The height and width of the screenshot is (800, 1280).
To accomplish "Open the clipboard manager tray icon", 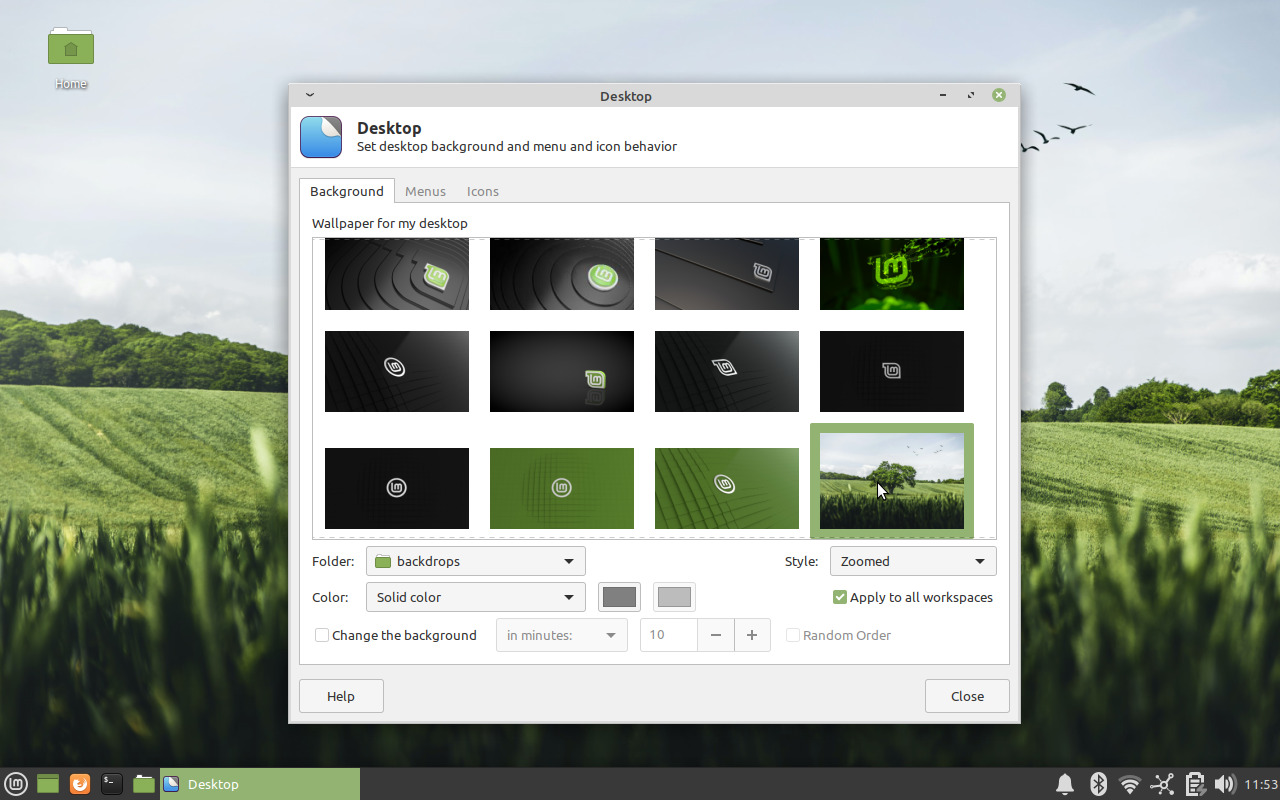I will [x=1194, y=784].
